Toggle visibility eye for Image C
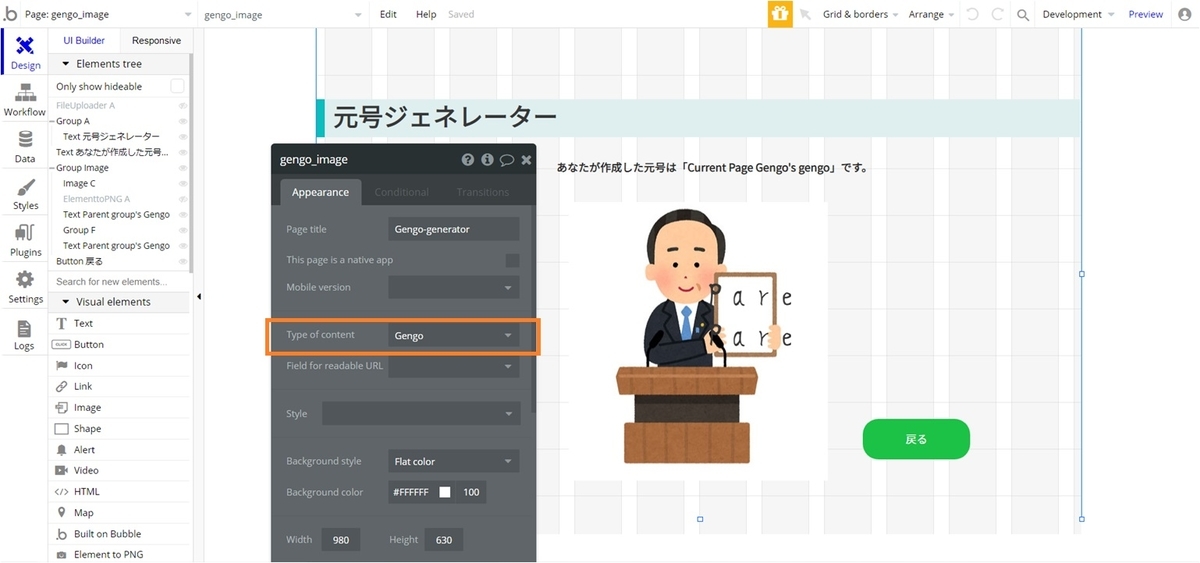 coord(183,183)
